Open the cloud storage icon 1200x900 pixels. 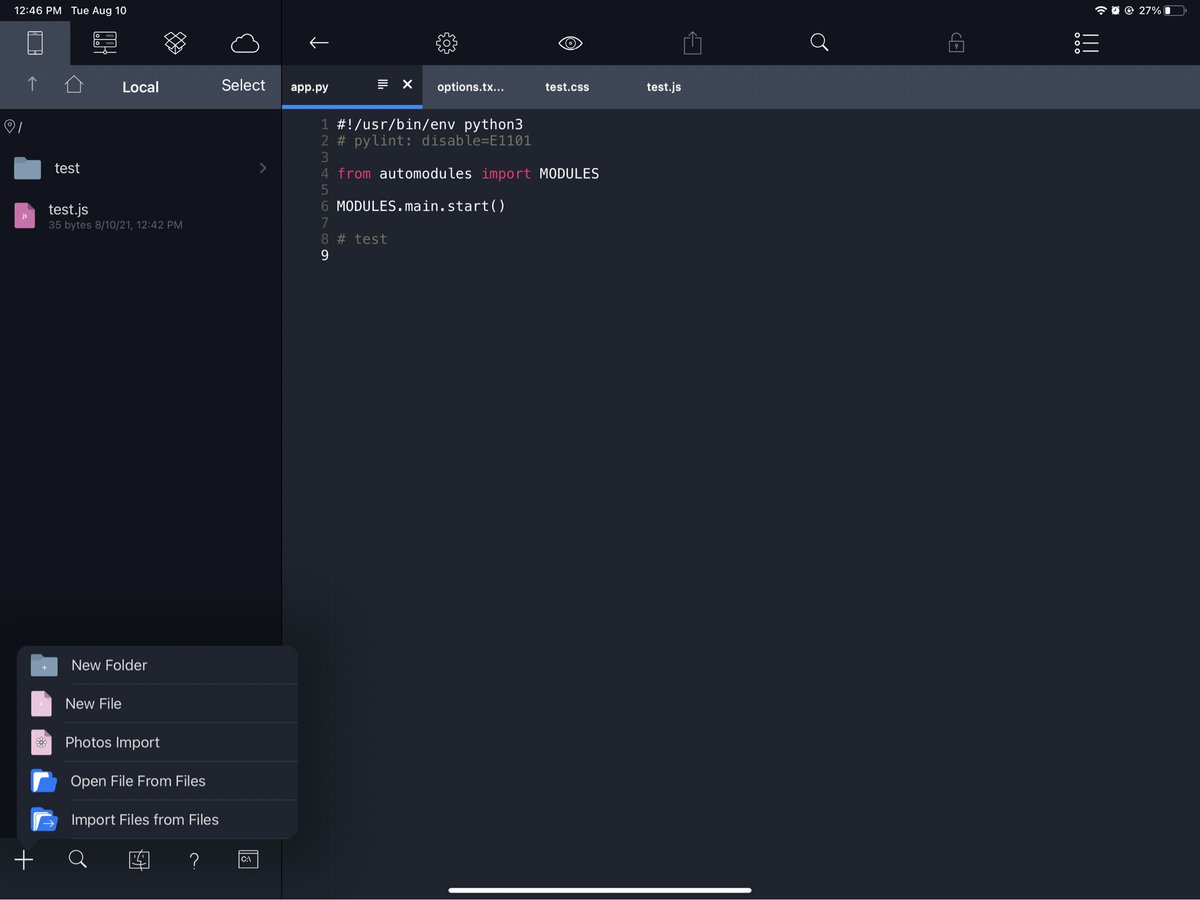(245, 43)
